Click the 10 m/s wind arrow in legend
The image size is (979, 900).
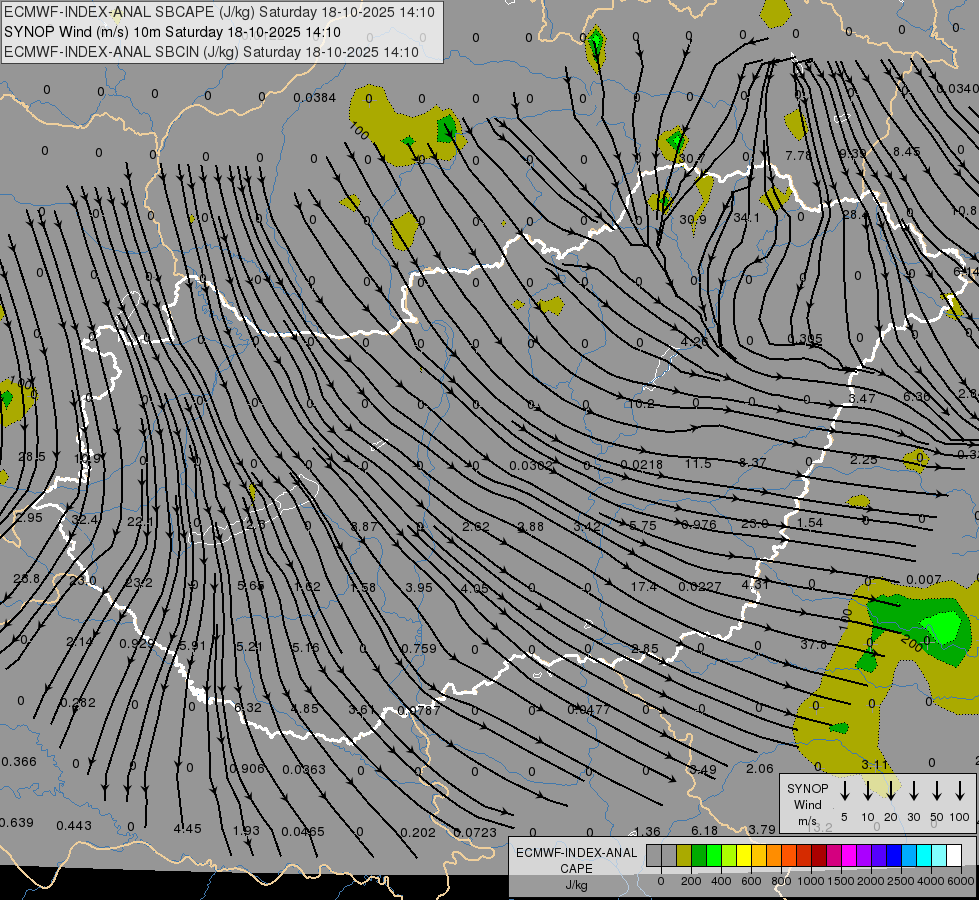click(867, 791)
